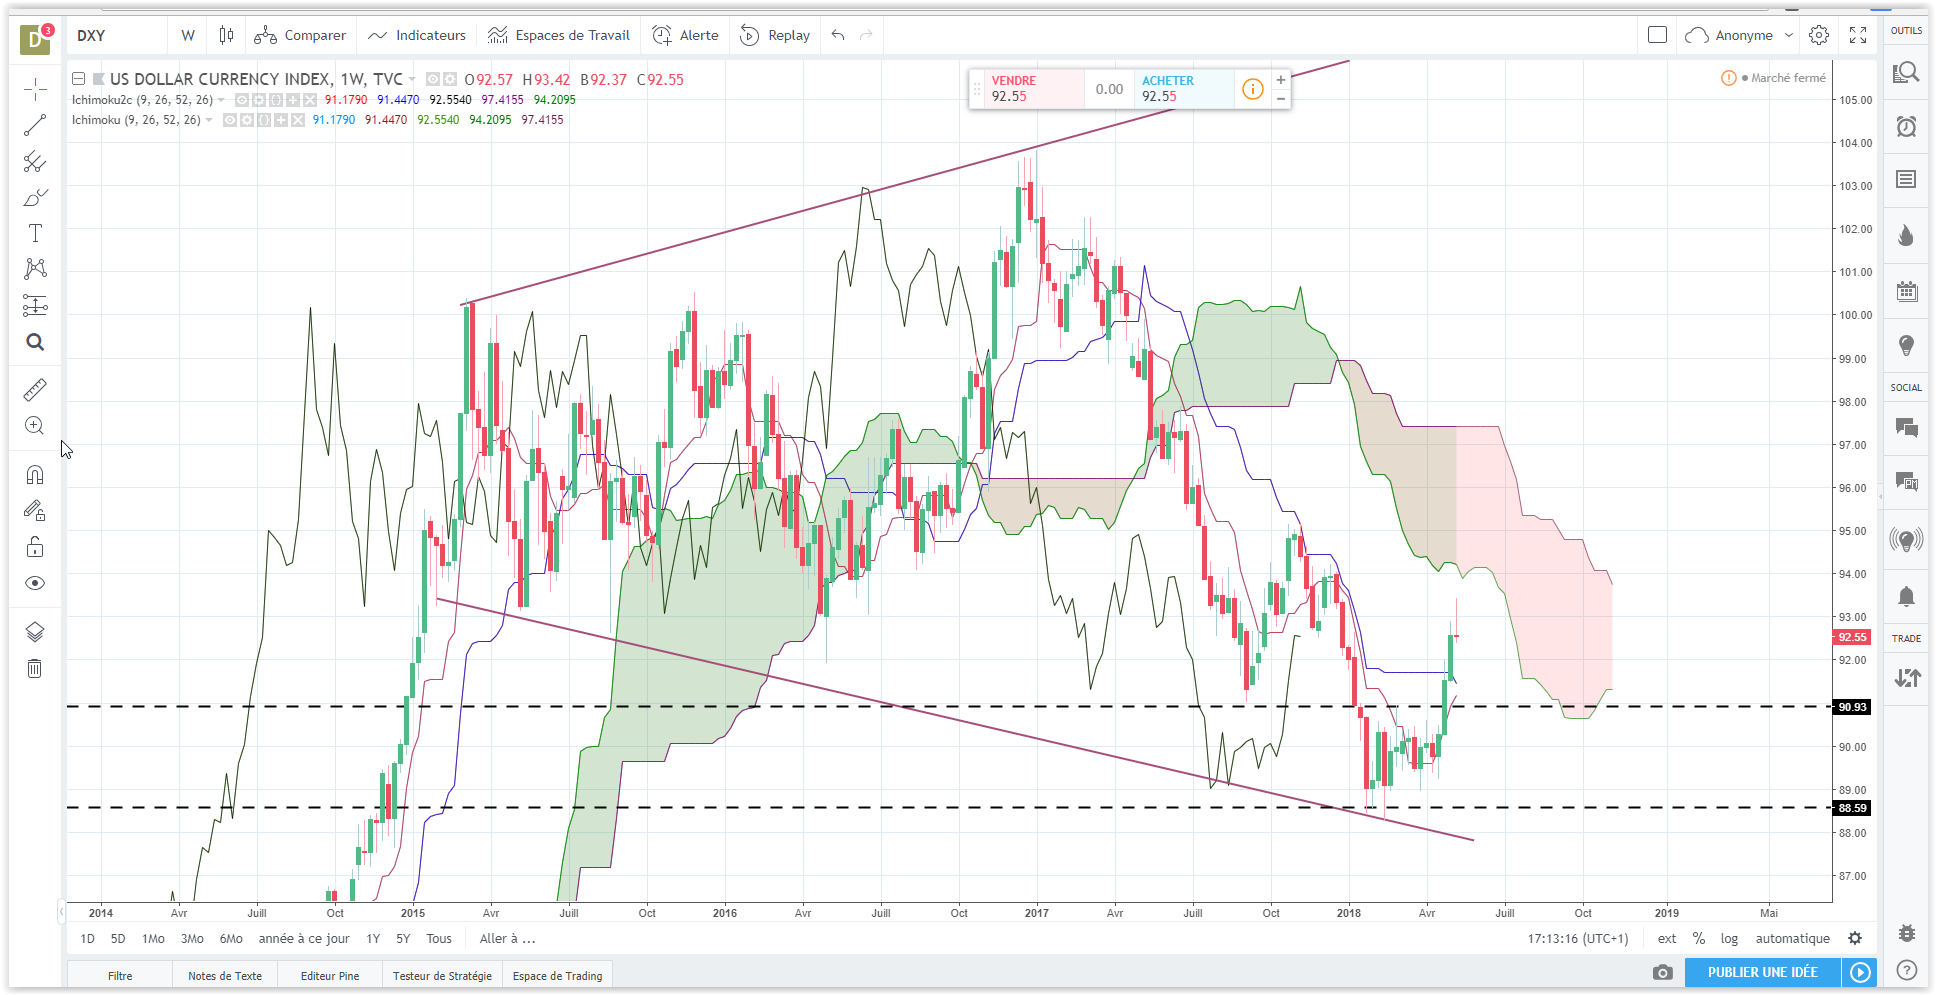Click the magnifier search icon in left toolbar
The image size is (1936, 995).
(x=35, y=342)
